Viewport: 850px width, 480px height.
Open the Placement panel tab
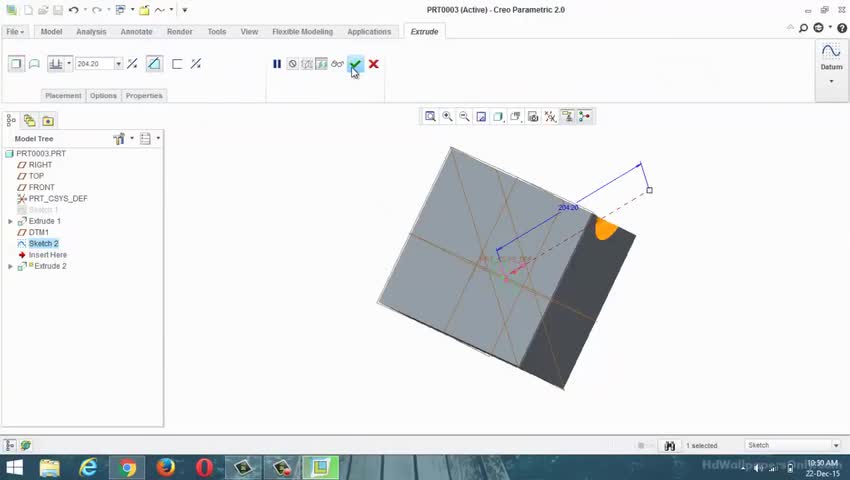pyautogui.click(x=63, y=95)
